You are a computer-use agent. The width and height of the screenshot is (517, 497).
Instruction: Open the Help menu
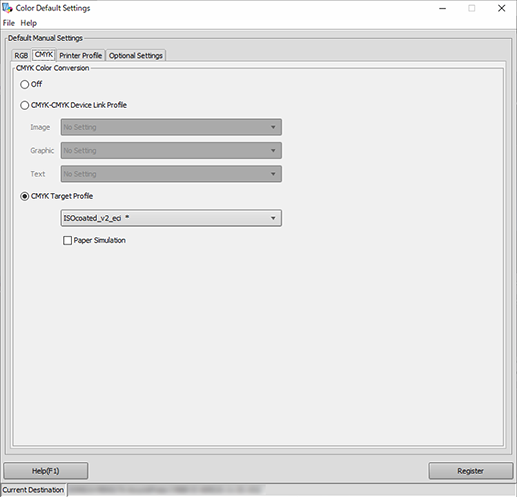pyautogui.click(x=29, y=23)
